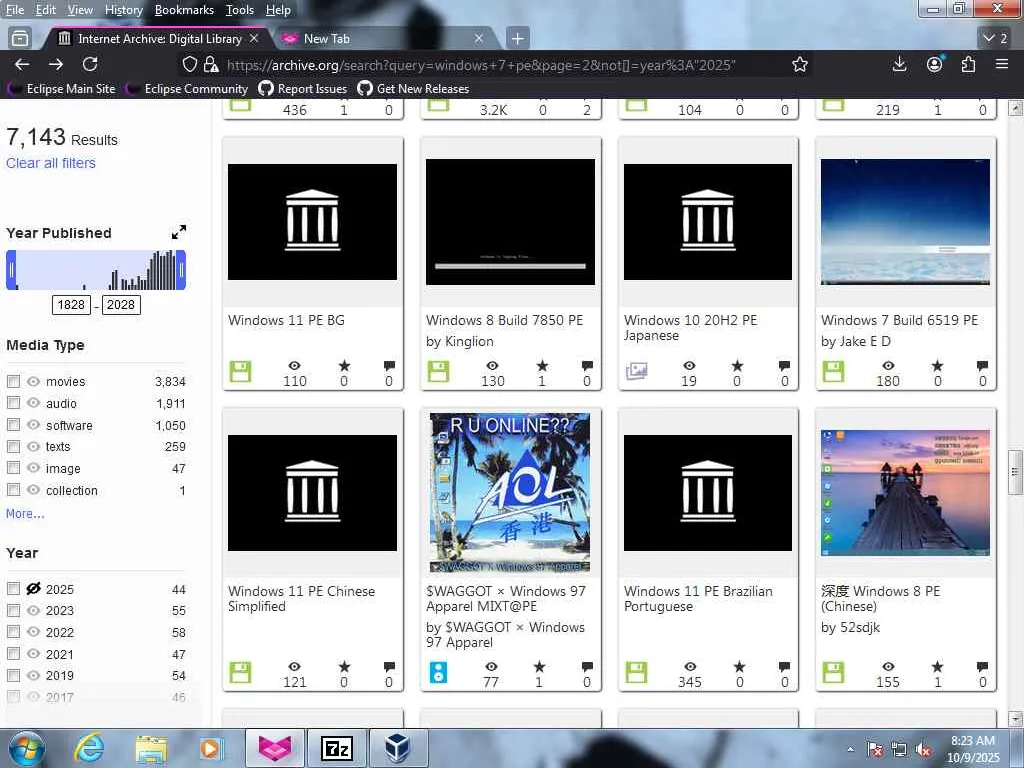This screenshot has width=1024, height=768.
Task: Open VirtualBox from the taskbar
Action: coord(398,748)
